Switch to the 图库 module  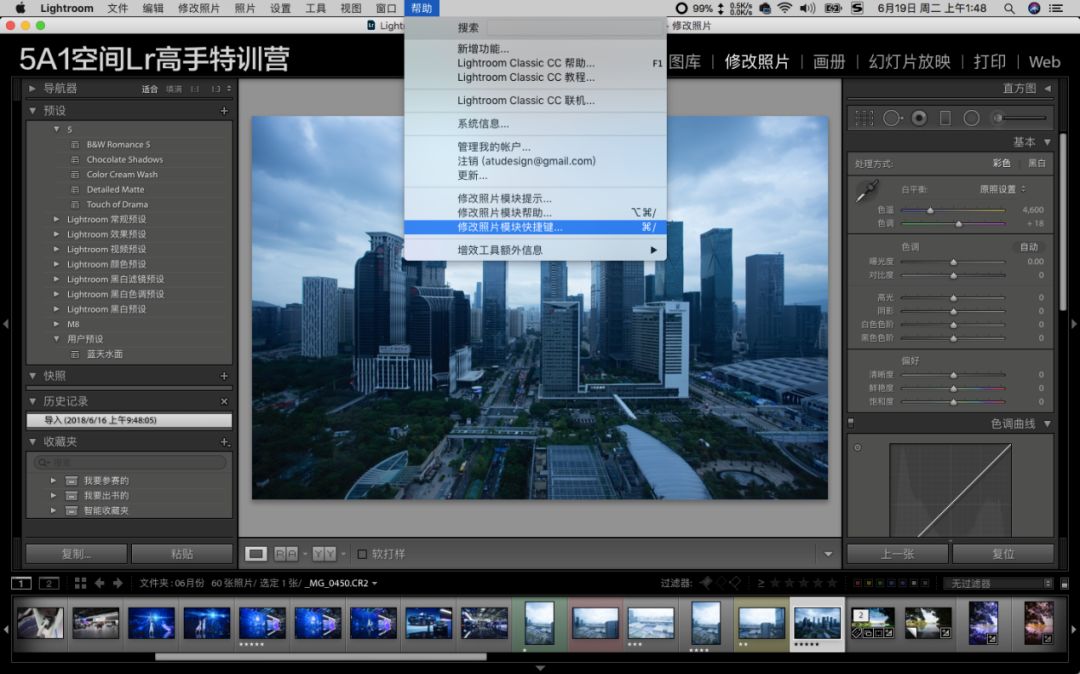685,62
